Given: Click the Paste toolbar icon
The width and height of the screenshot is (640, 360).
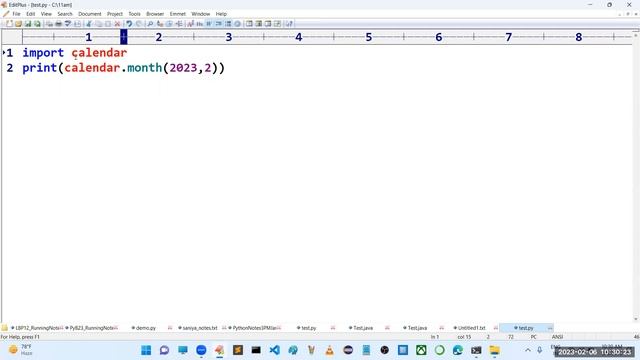Looking at the screenshot, I should click(108, 24).
